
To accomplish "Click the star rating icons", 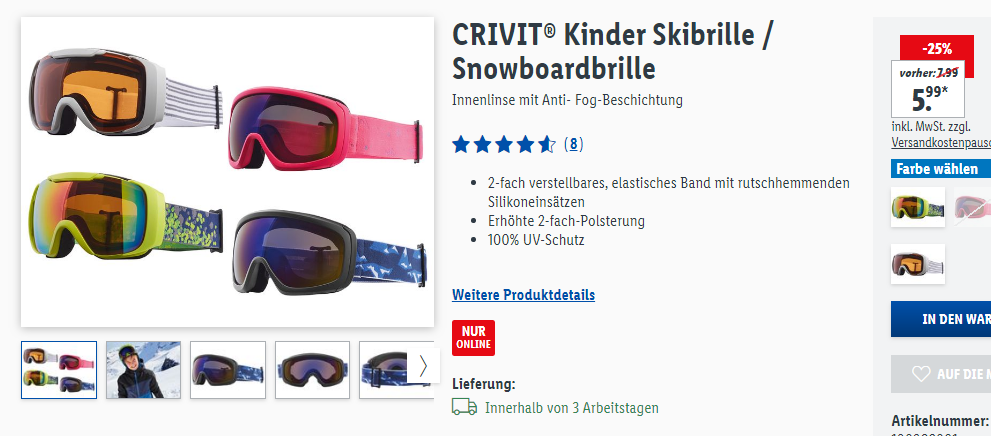I will click(x=504, y=145).
